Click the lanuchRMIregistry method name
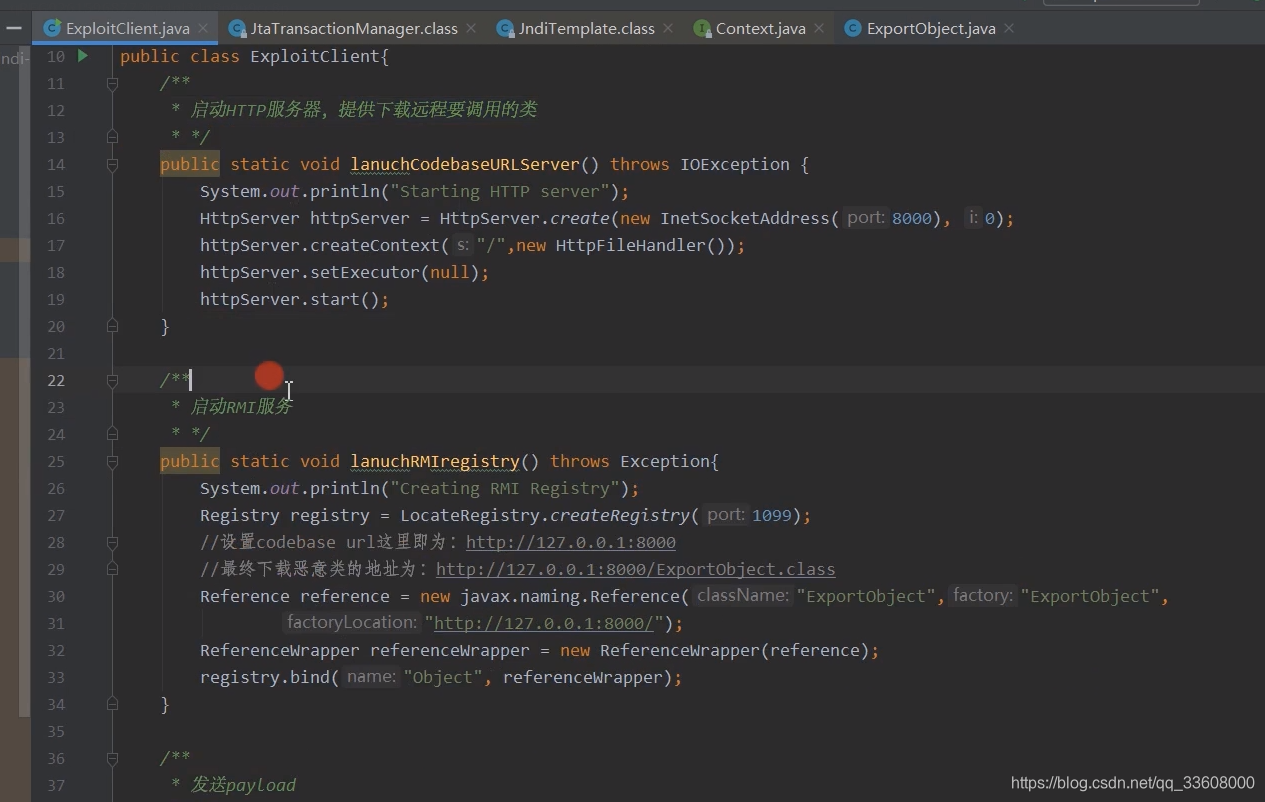Image resolution: width=1265 pixels, height=802 pixels. [x=435, y=461]
